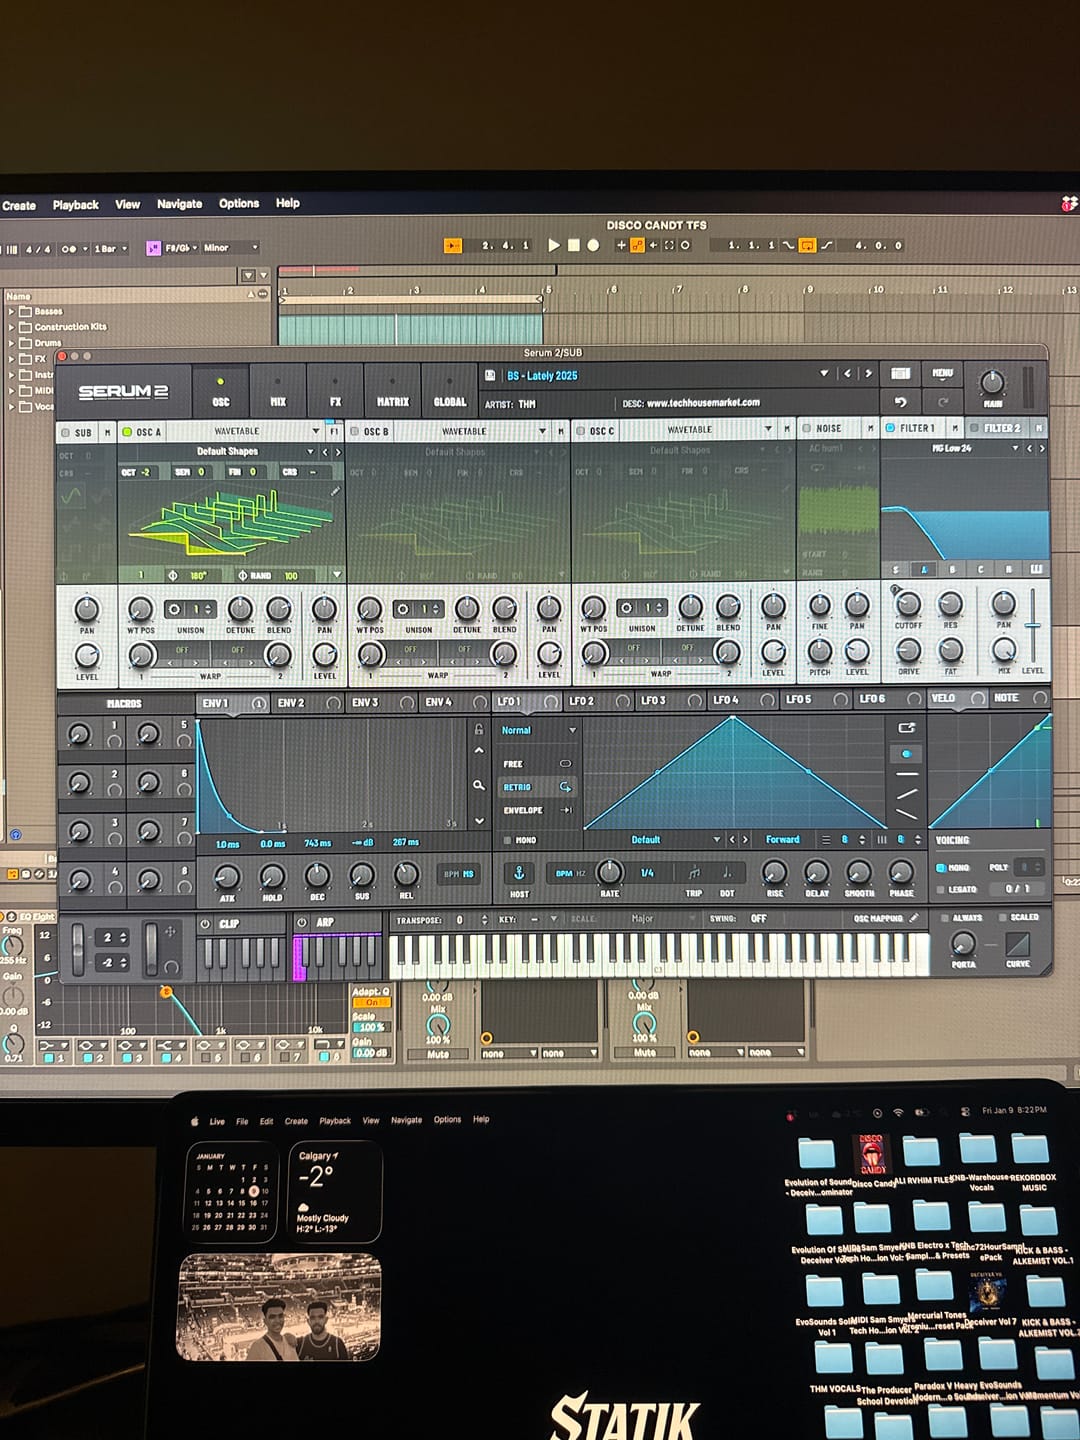Open OSC A WAVETABLE type dropdown

click(316, 431)
